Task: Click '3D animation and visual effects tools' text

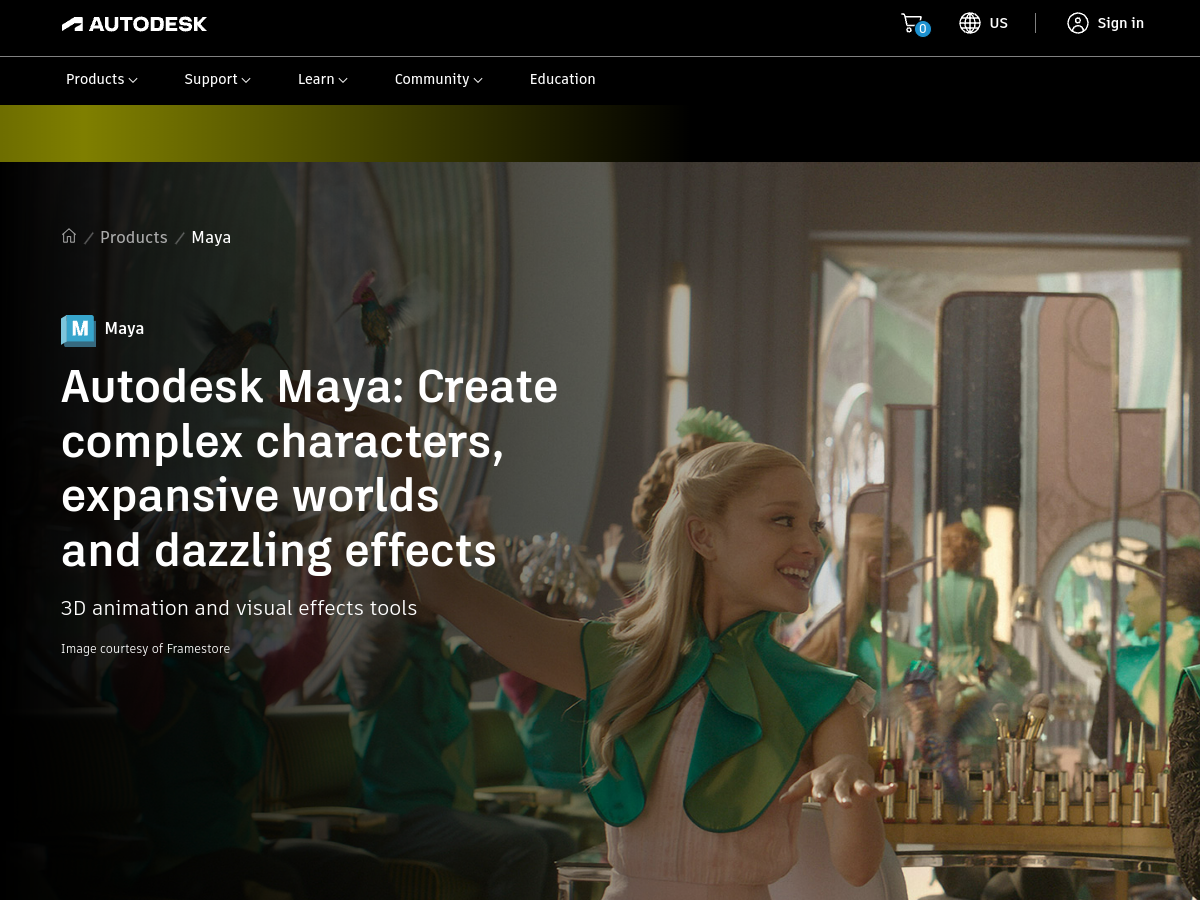Action: coord(239,608)
